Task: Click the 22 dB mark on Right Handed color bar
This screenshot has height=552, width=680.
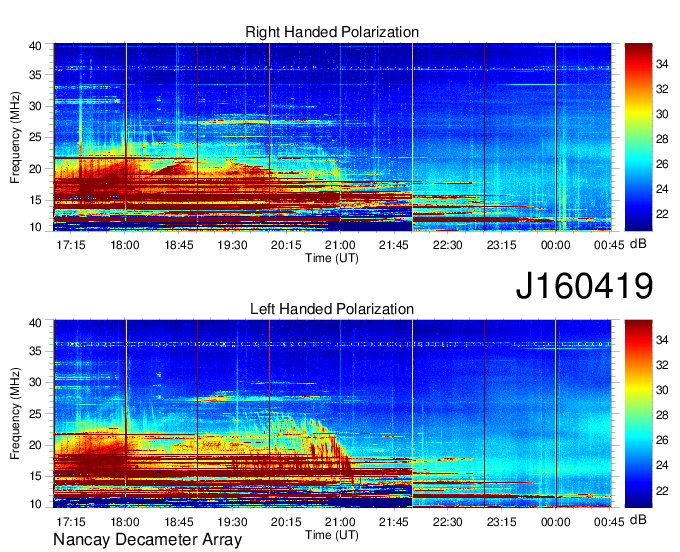Action: click(x=662, y=214)
